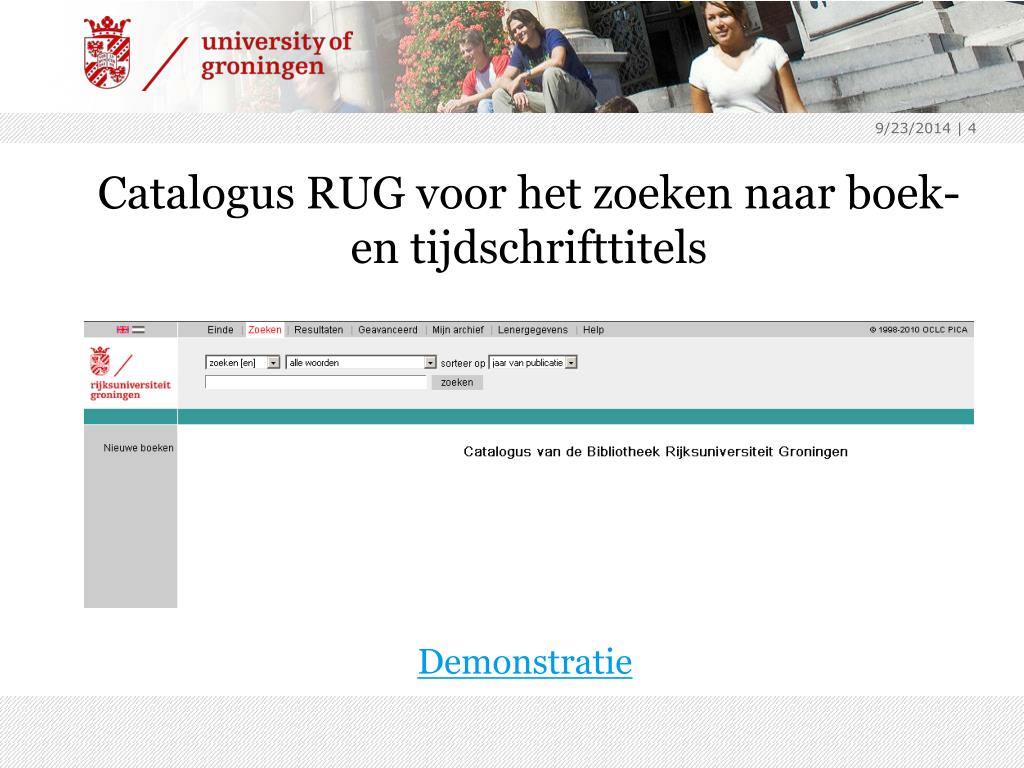This screenshot has width=1024, height=768.
Task: Switch catalogue language with the Dutch flag icon
Action: point(138,330)
